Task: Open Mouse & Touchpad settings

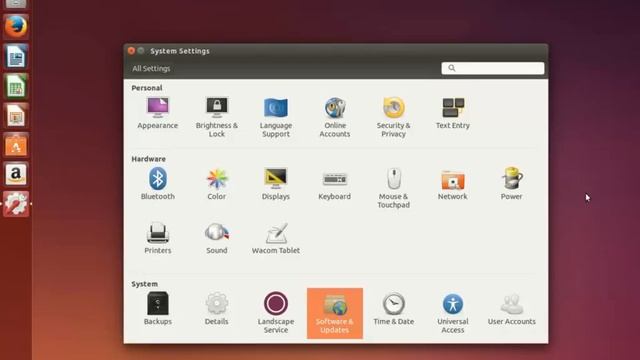Action: [x=393, y=188]
